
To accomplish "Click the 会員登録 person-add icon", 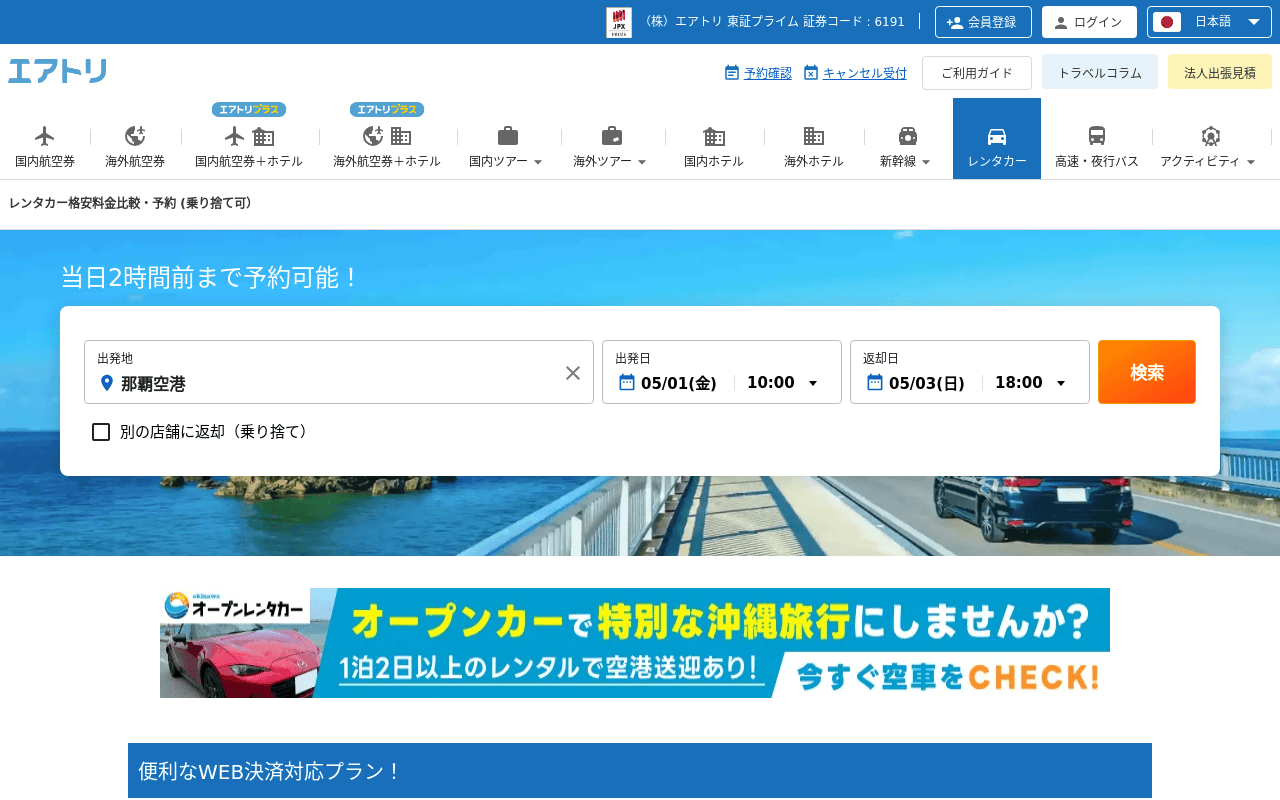I will coord(955,22).
